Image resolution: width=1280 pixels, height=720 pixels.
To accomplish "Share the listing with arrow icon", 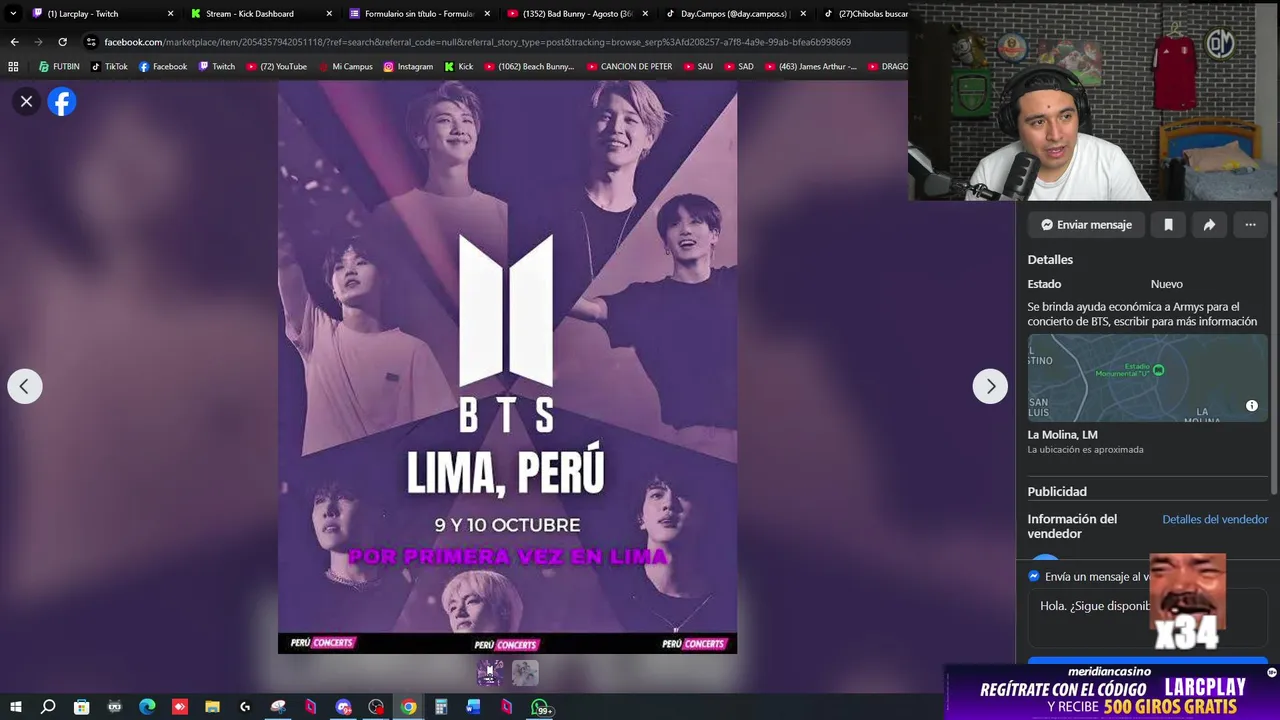I will 1209,225.
